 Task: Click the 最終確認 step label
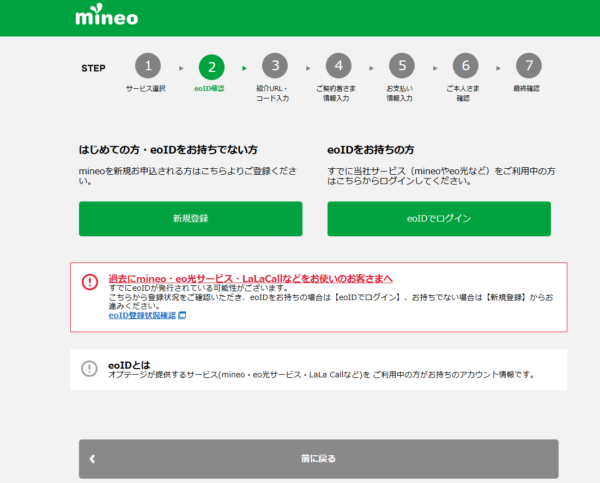[x=527, y=88]
